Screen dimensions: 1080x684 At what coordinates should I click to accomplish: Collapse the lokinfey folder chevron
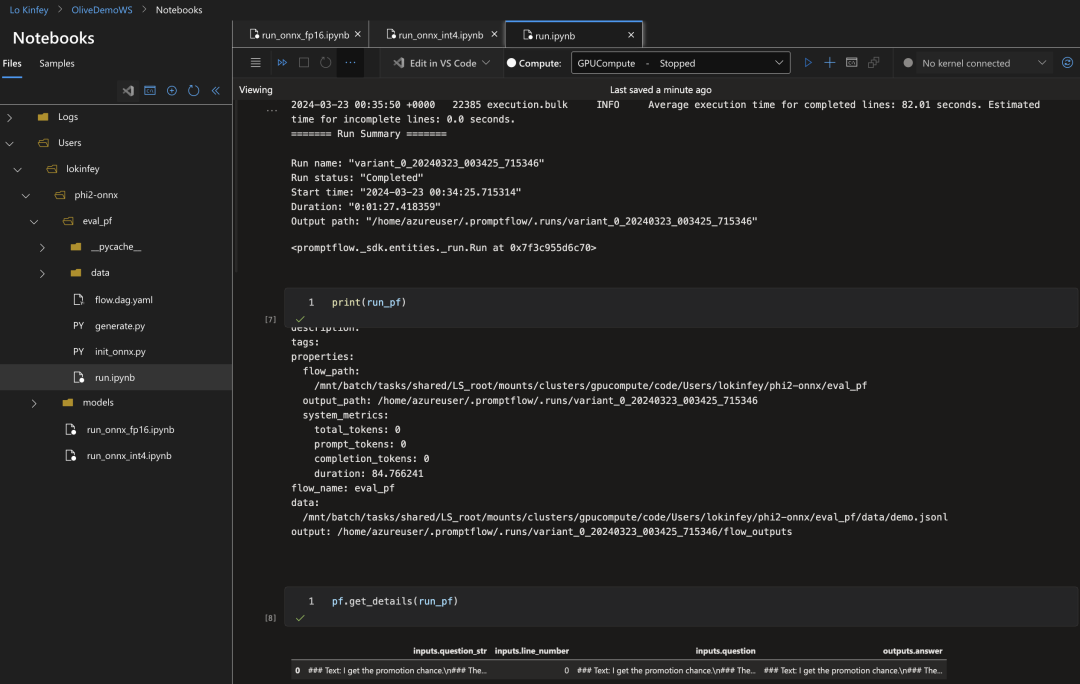(x=18, y=169)
